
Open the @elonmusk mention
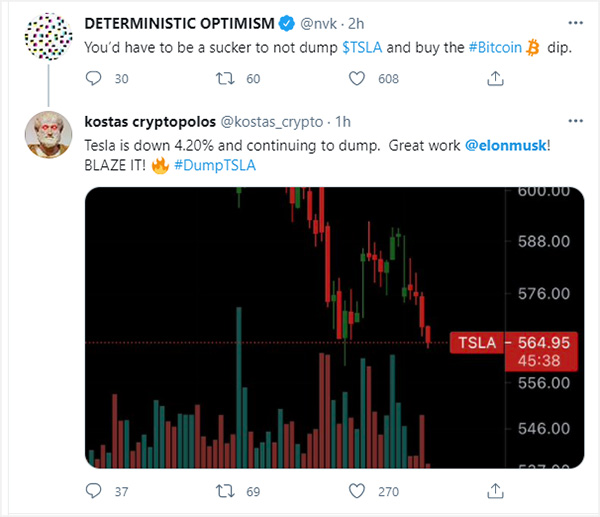(x=505, y=145)
